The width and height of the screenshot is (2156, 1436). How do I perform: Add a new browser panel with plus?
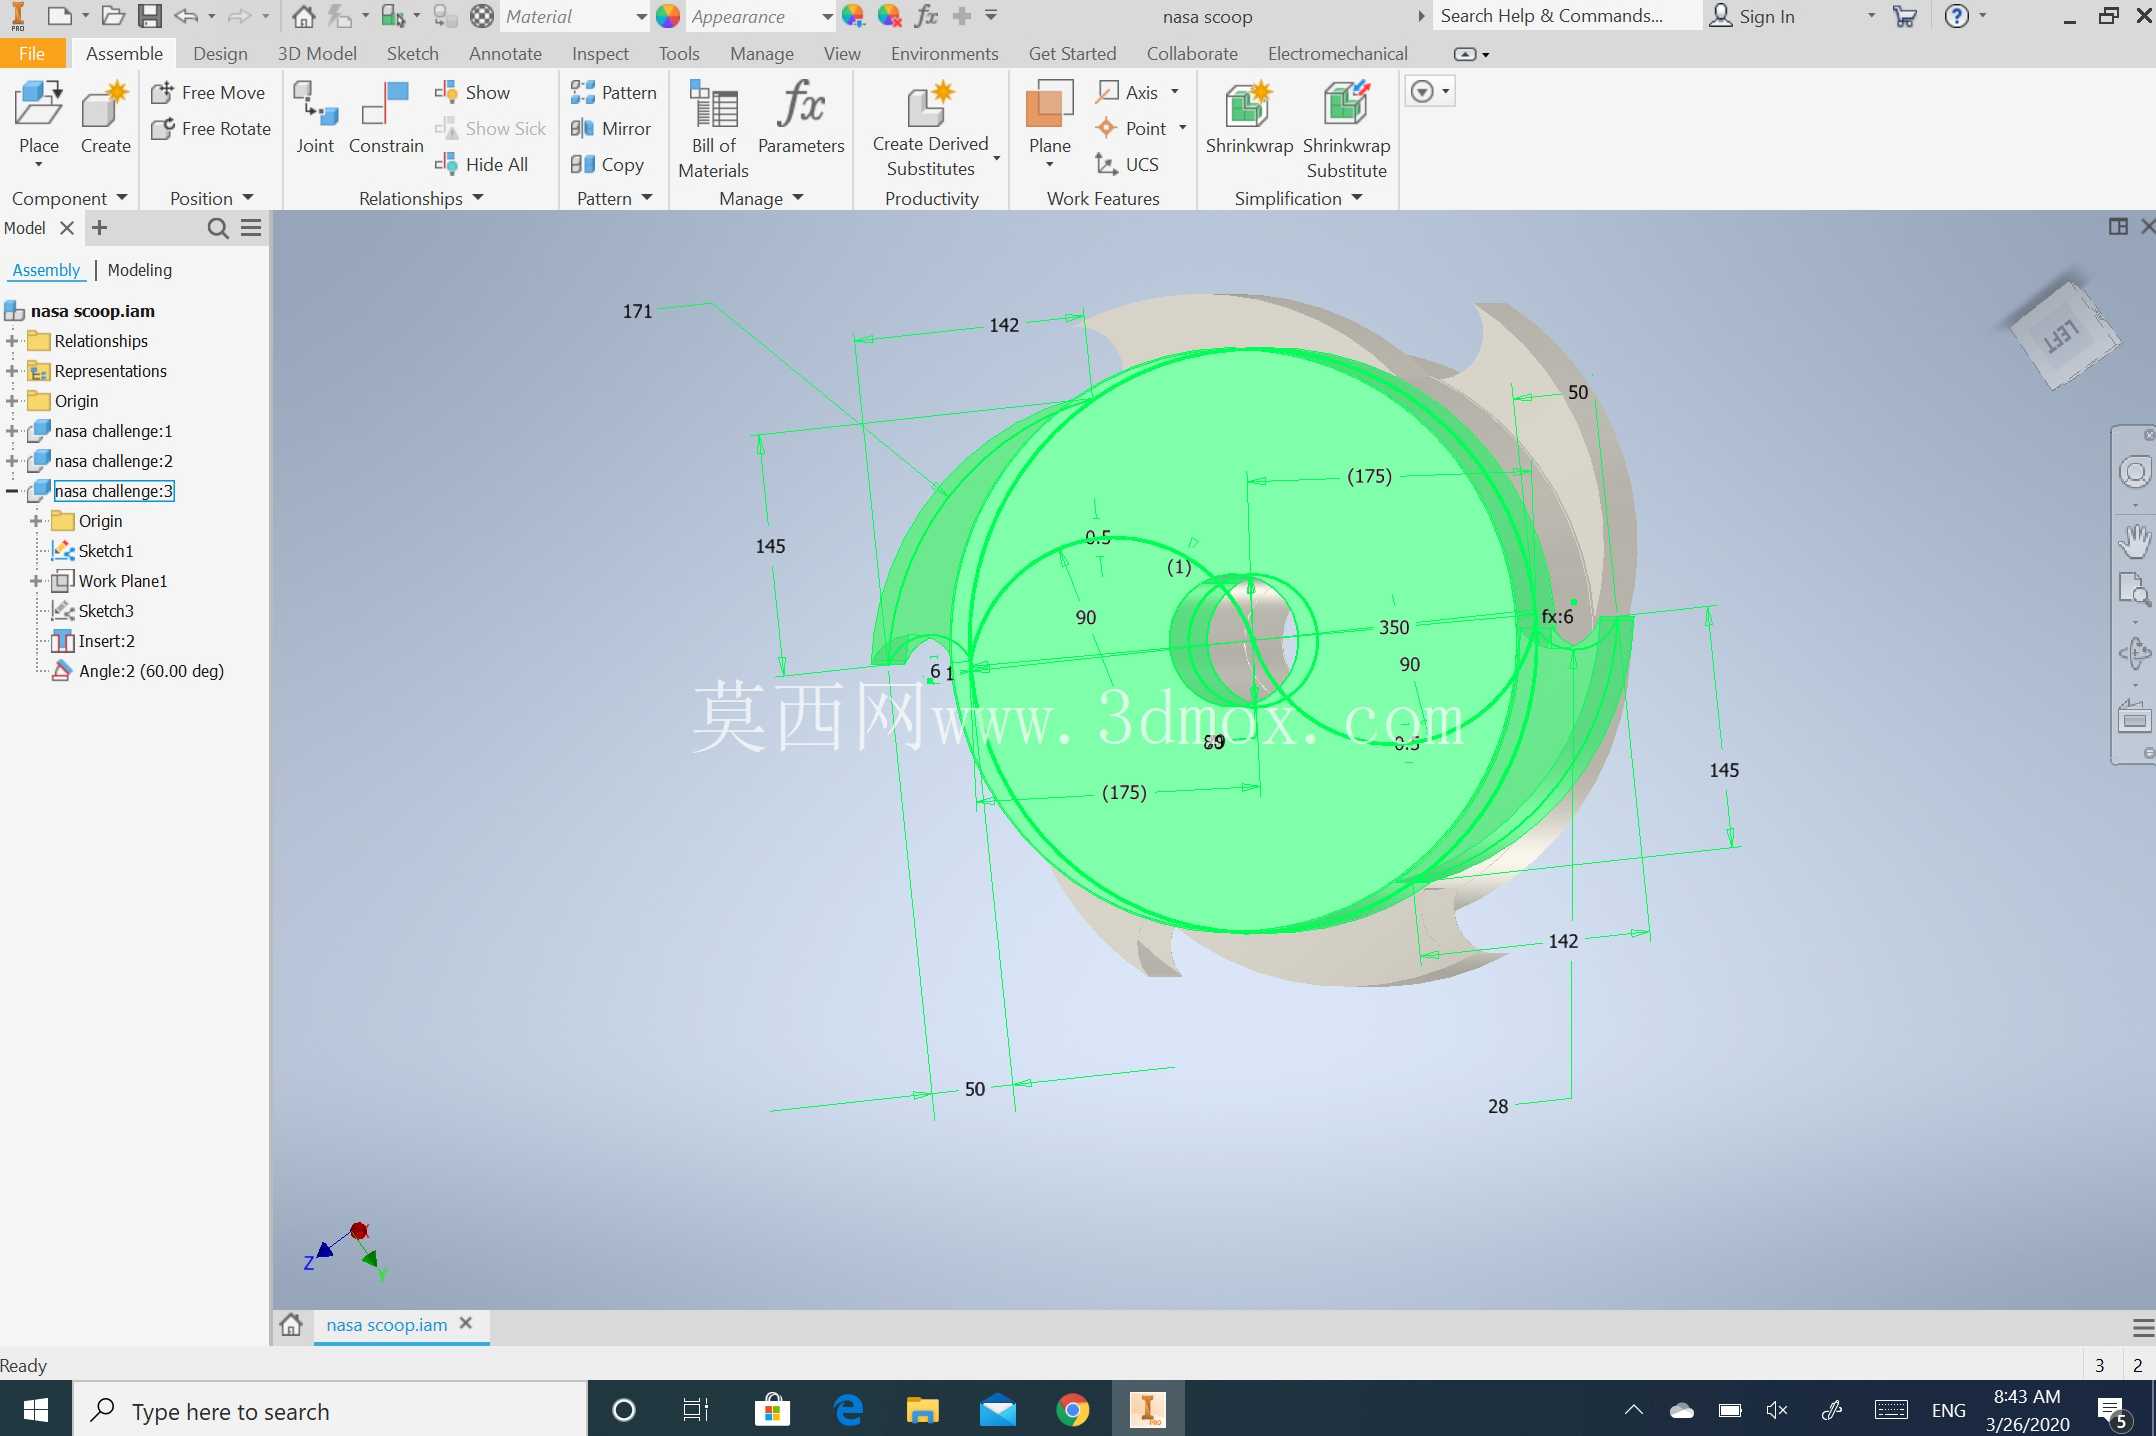pyautogui.click(x=99, y=228)
